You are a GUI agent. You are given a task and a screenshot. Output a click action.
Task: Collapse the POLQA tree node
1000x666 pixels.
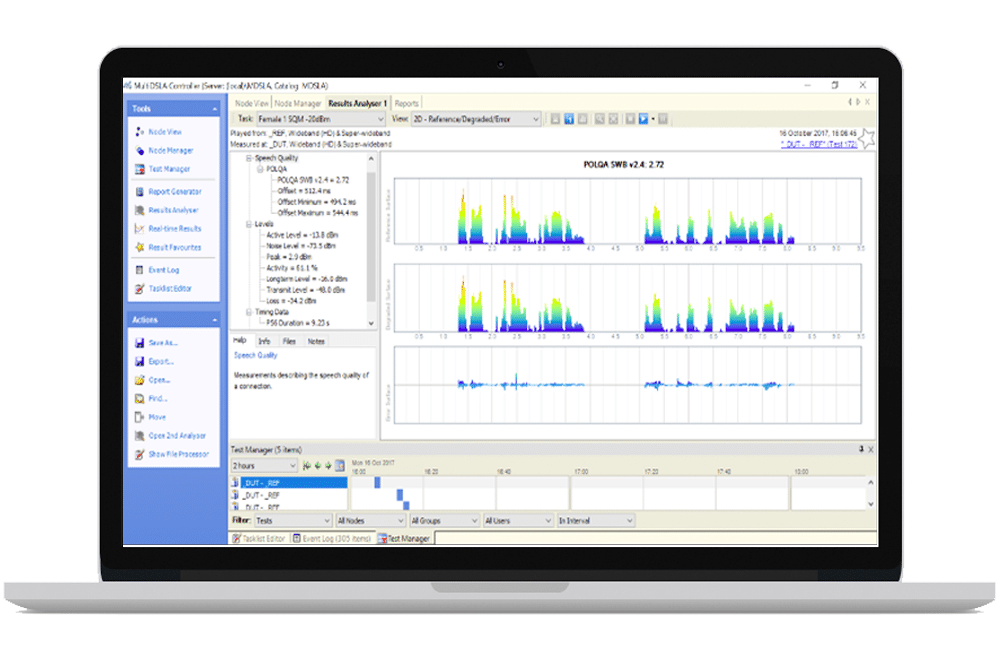pos(260,169)
